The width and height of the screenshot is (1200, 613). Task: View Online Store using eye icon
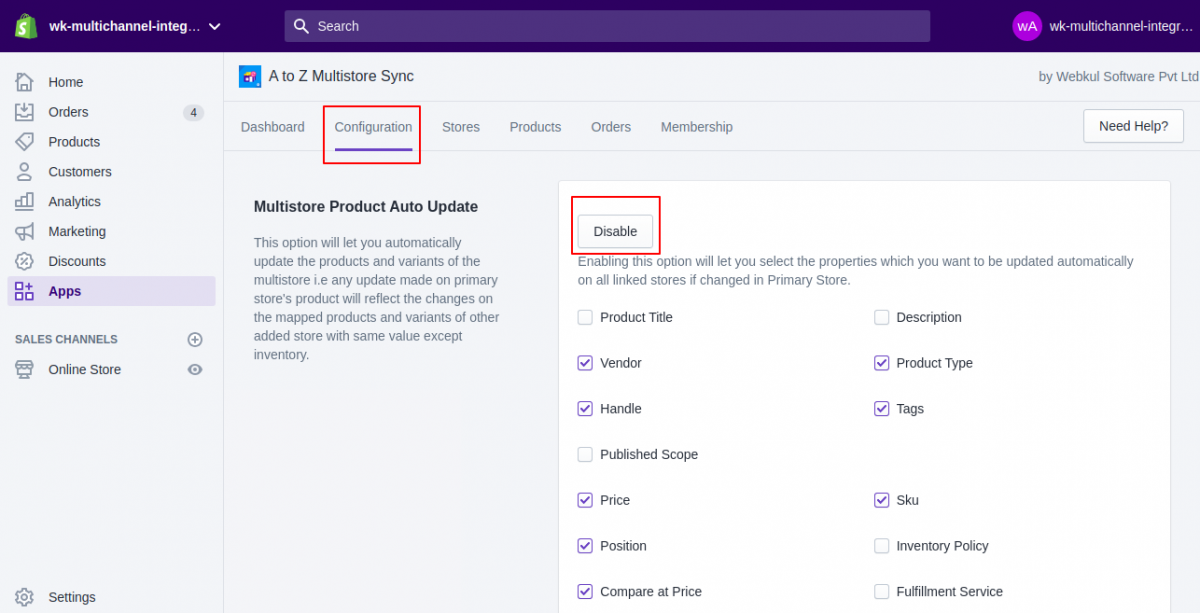pyautogui.click(x=195, y=369)
